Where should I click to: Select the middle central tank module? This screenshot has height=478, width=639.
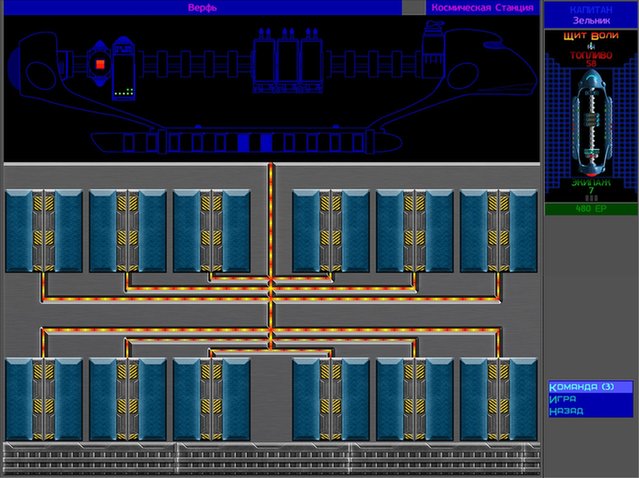click(288, 61)
